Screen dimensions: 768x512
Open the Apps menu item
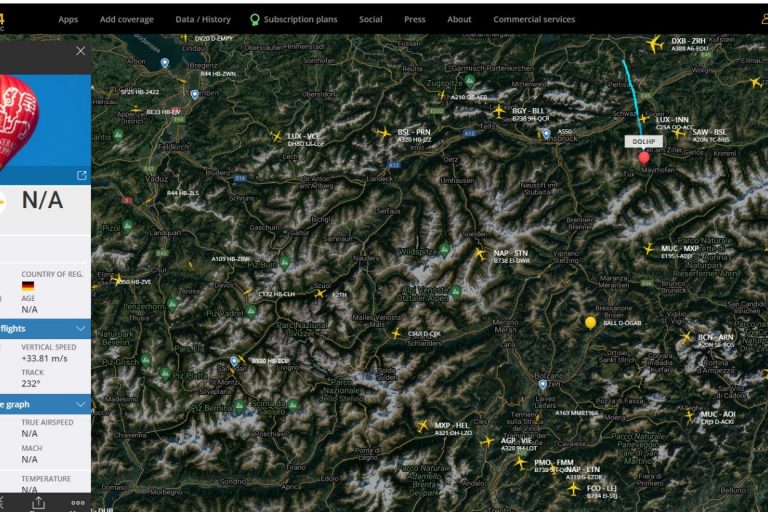(68, 19)
